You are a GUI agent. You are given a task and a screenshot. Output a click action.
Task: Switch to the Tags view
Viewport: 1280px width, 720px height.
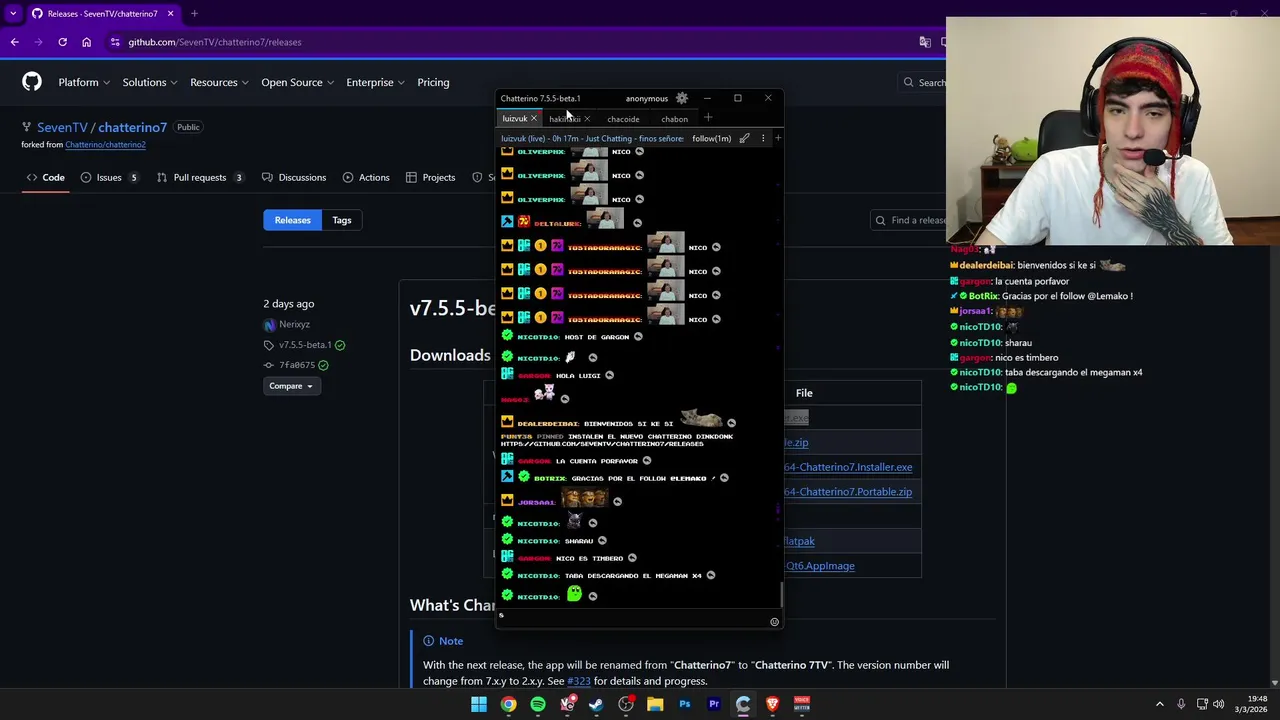tap(342, 220)
